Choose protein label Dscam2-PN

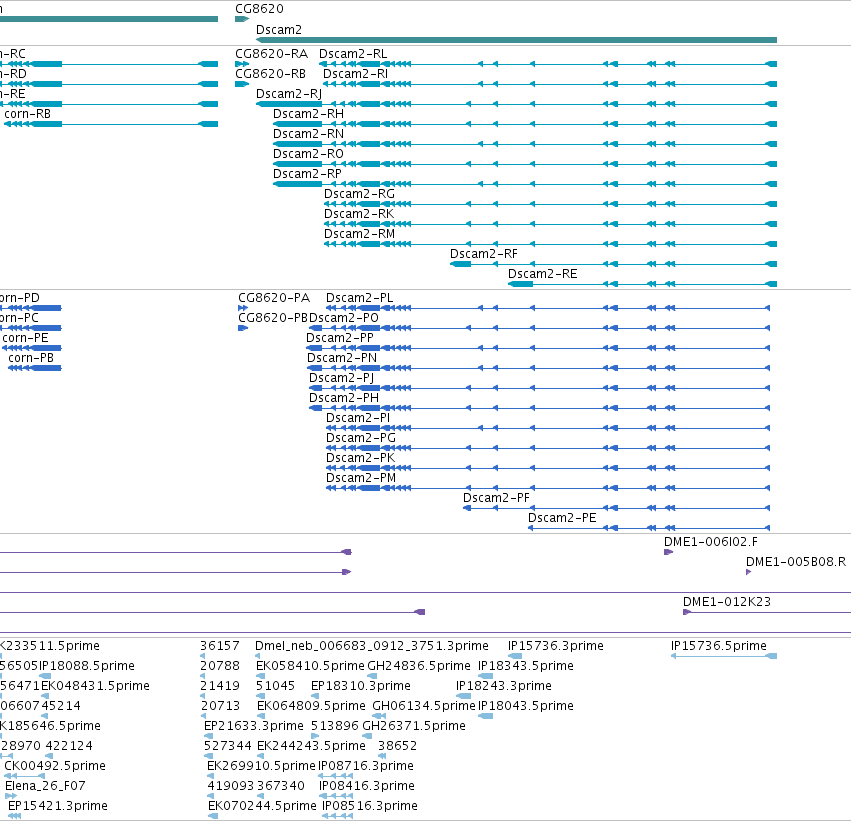click(x=342, y=358)
